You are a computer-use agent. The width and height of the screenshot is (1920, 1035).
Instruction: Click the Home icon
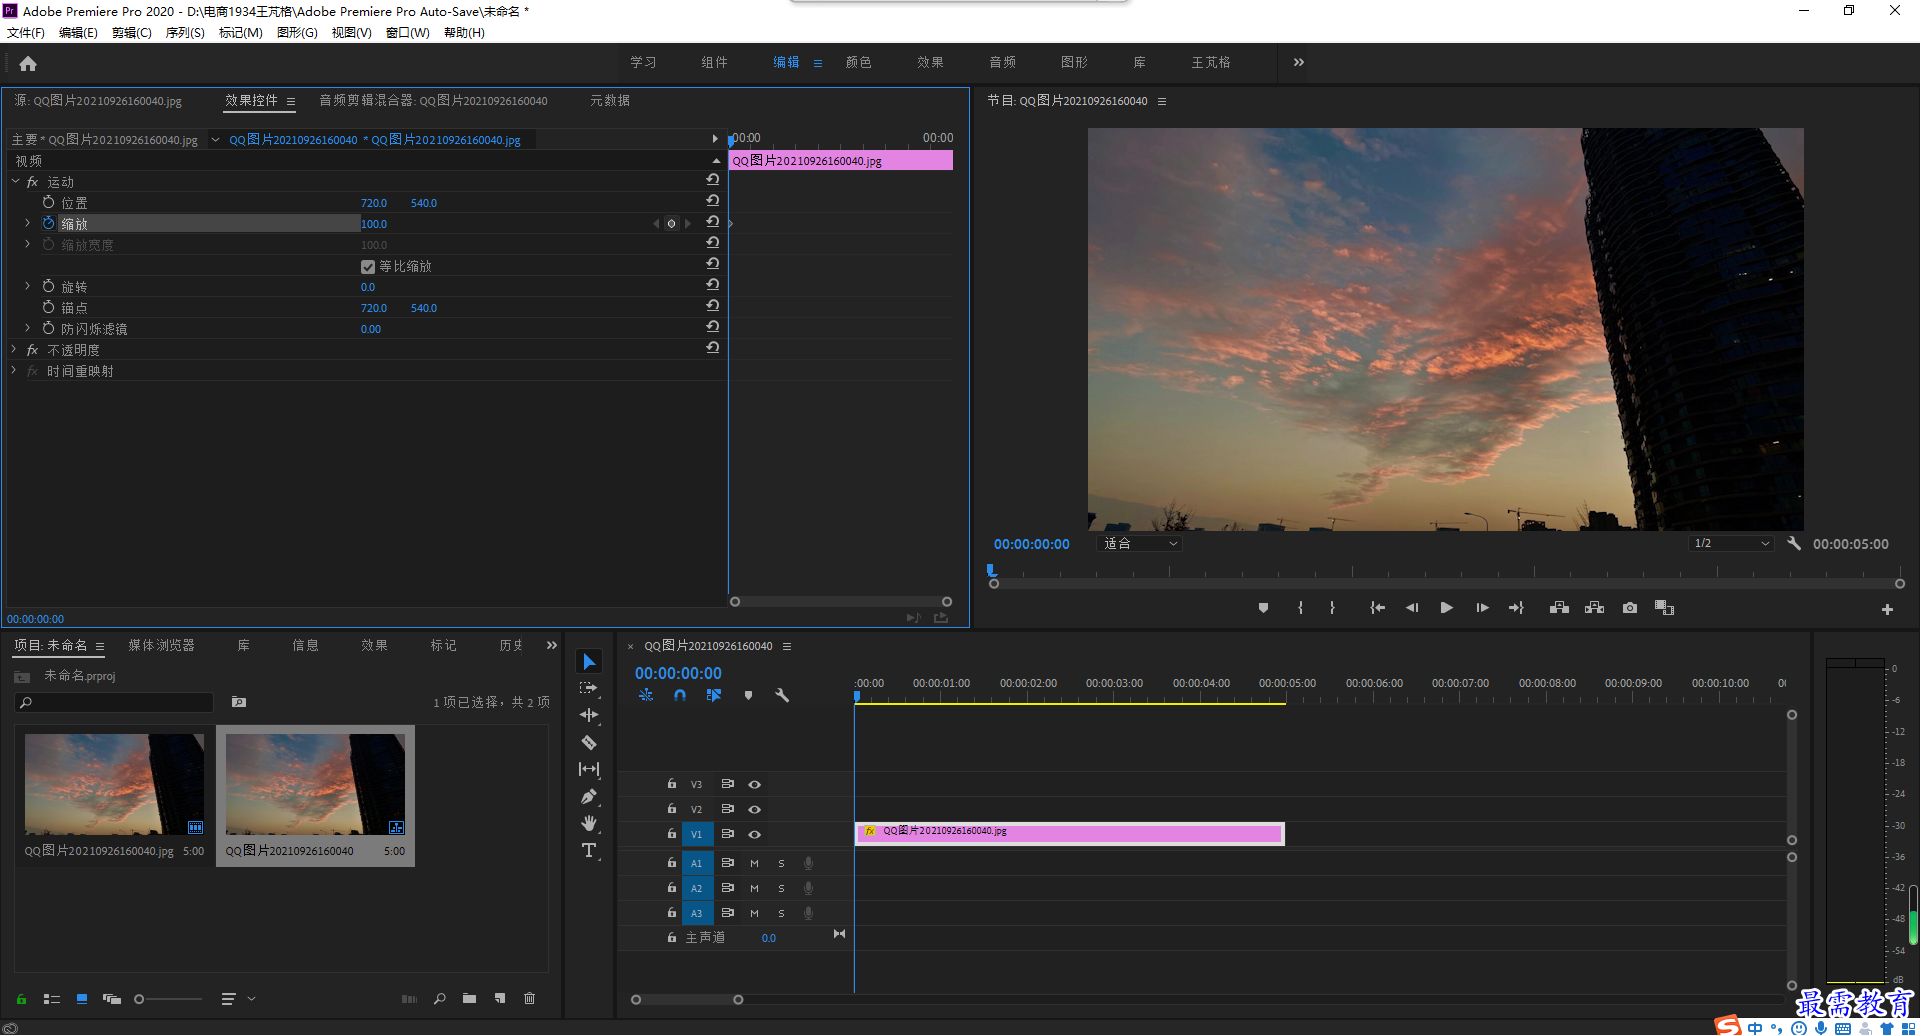[28, 63]
